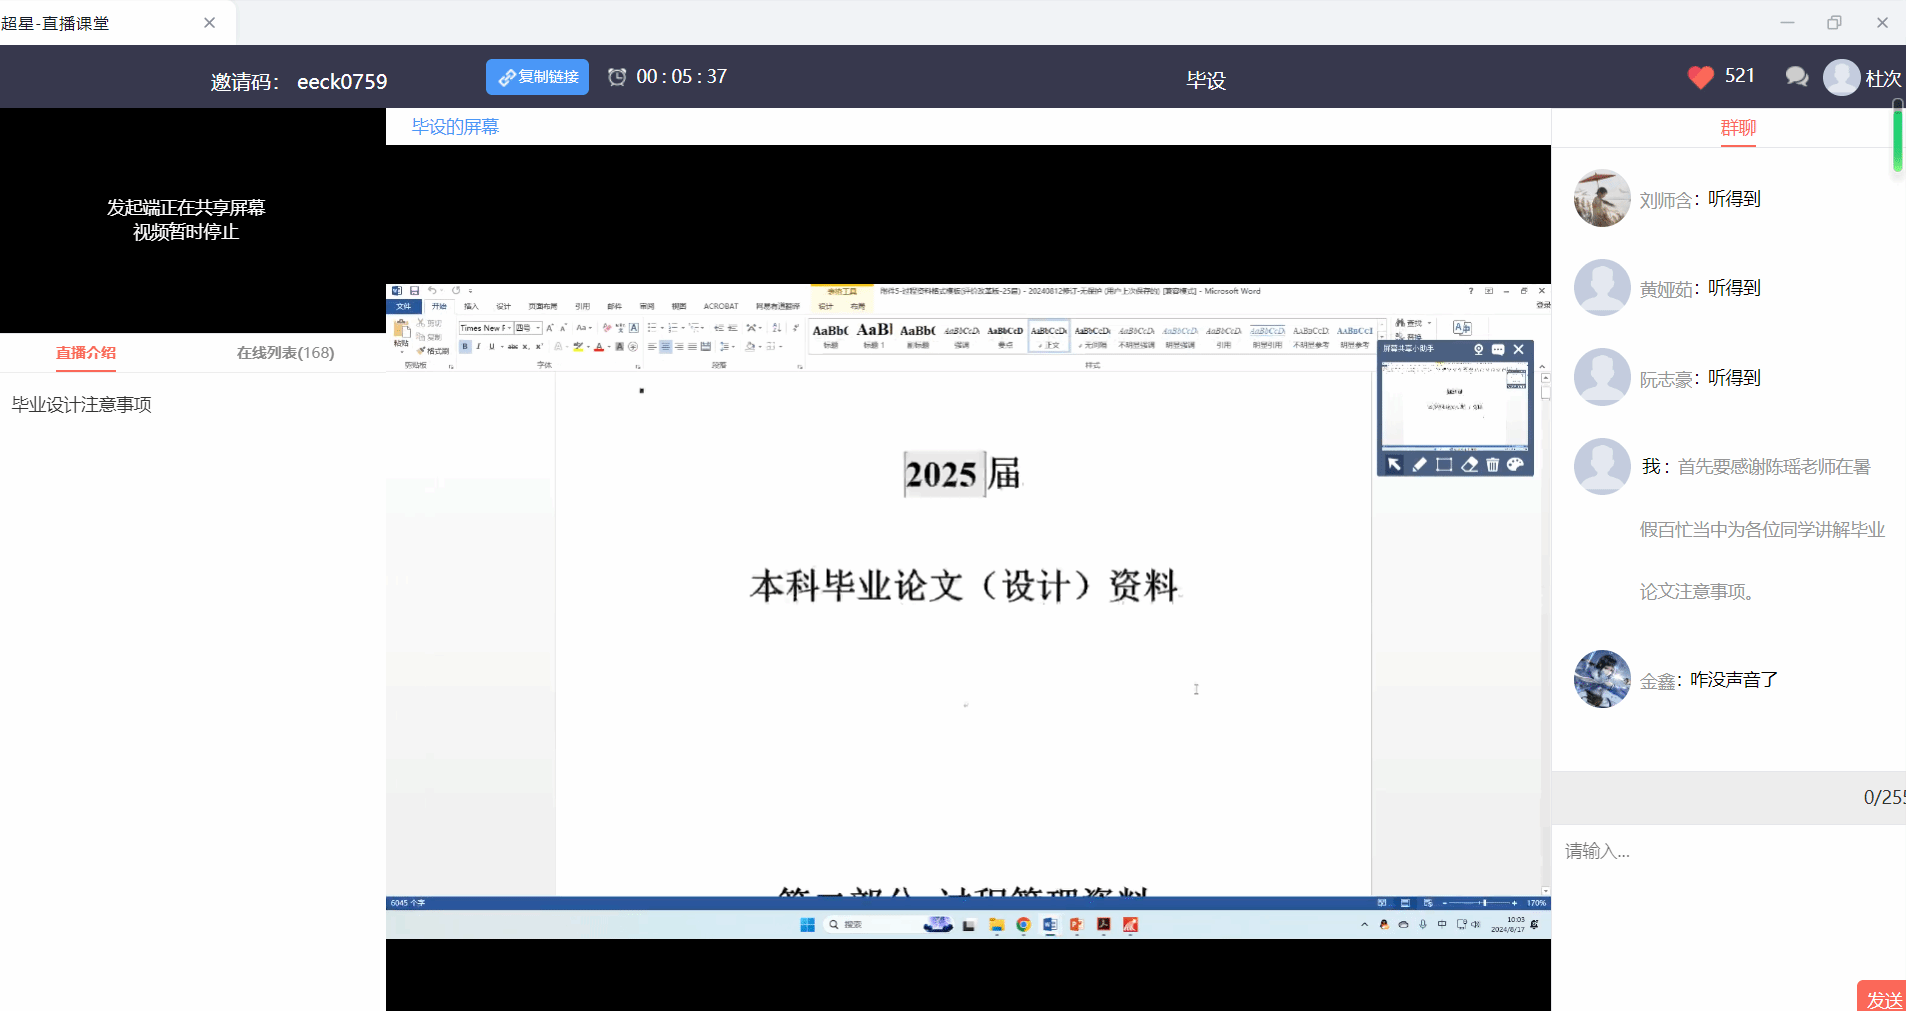1906x1011 pixels.
Task: Select the pencil tool in screen-share assistant
Action: tap(1419, 465)
